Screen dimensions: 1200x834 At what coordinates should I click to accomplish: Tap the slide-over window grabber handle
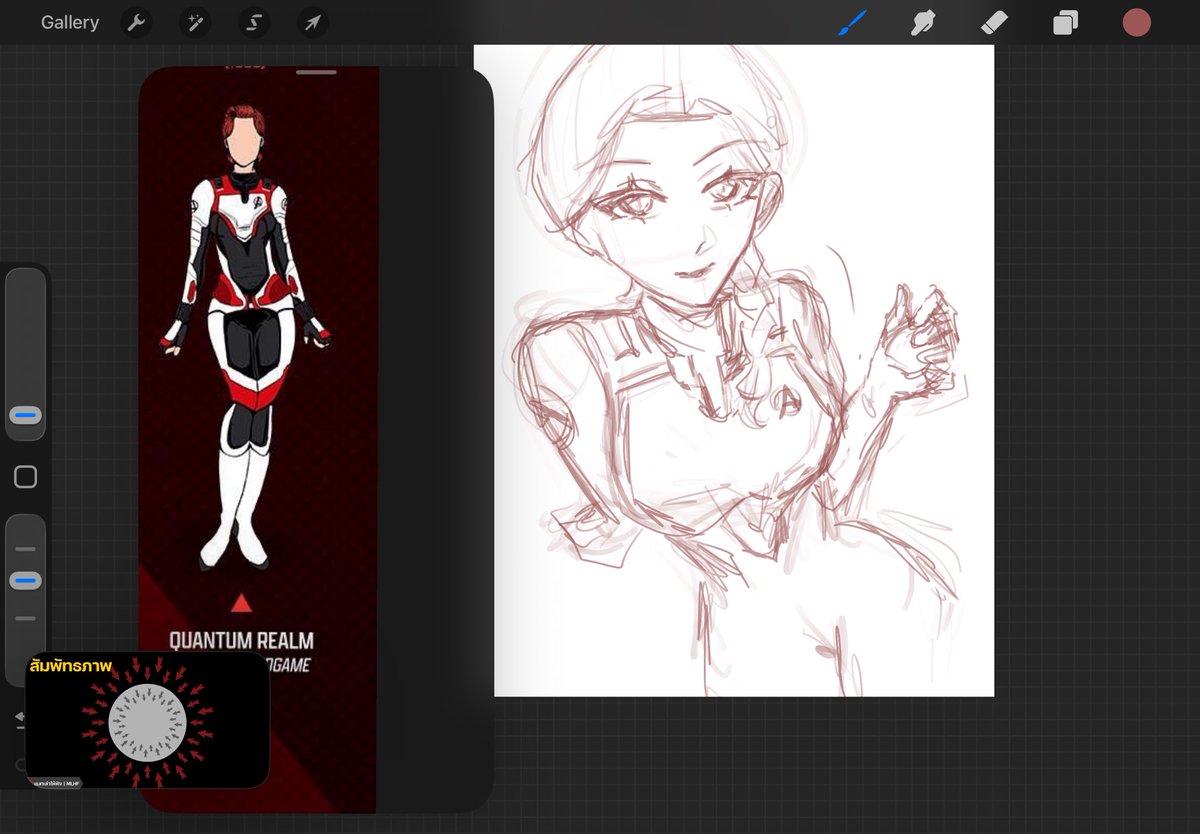pos(316,72)
